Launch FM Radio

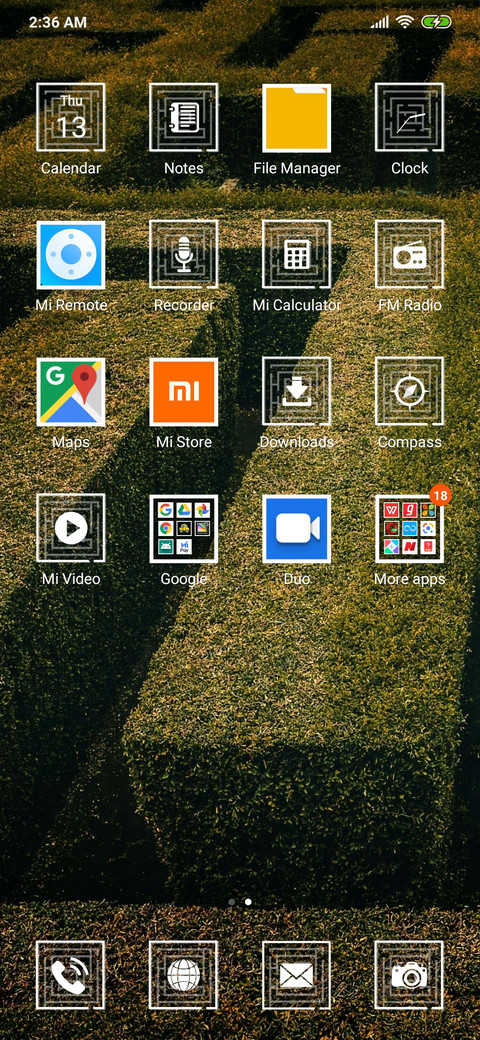pos(409,255)
